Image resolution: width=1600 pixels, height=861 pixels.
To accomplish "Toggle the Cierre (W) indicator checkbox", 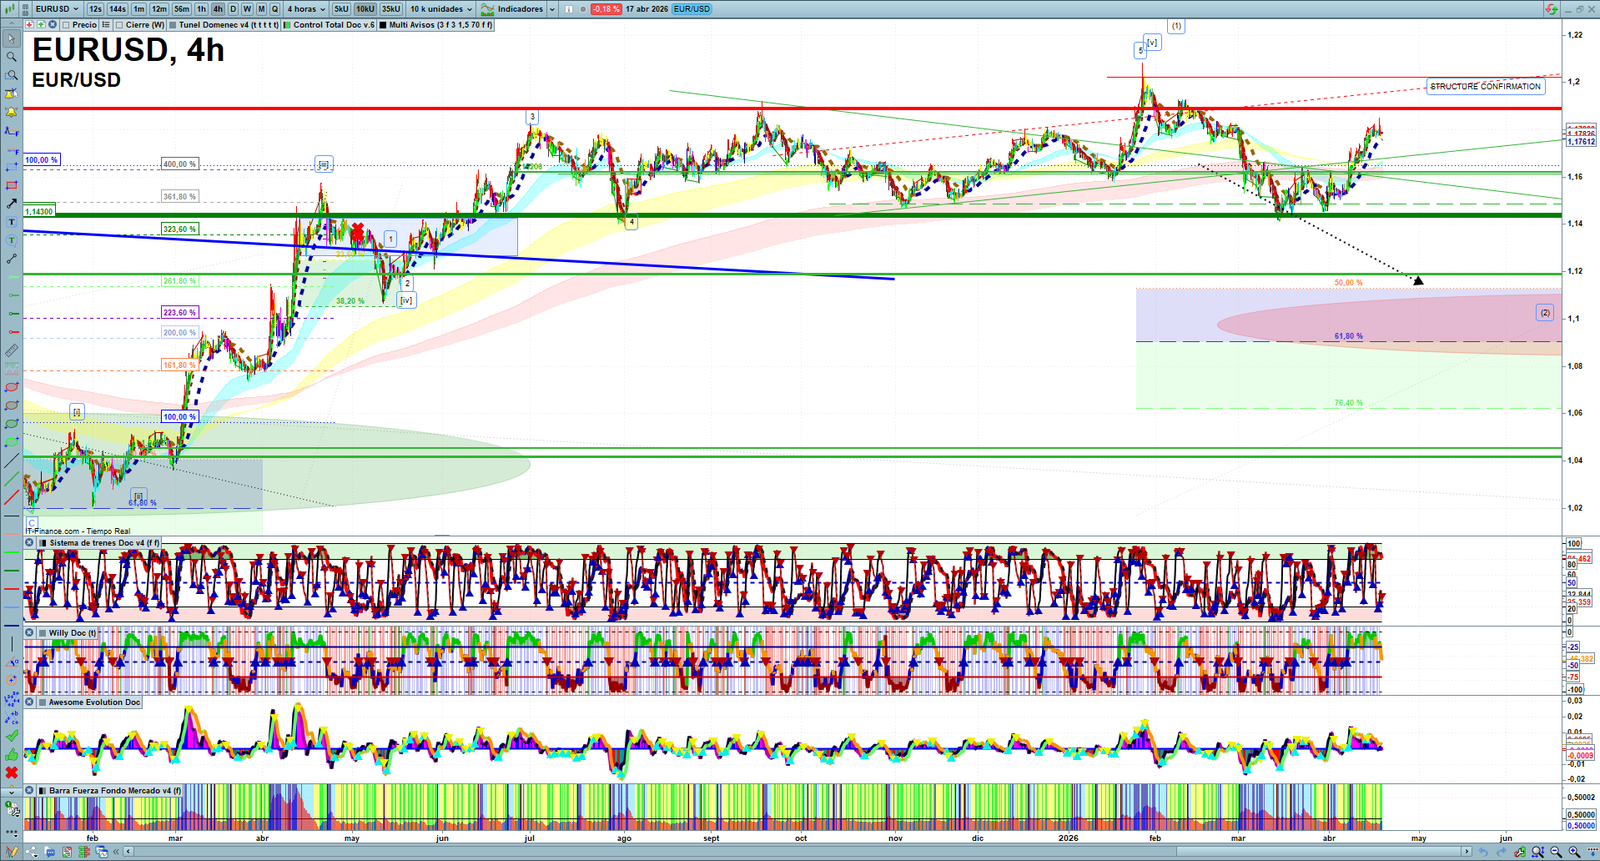I will coord(119,25).
